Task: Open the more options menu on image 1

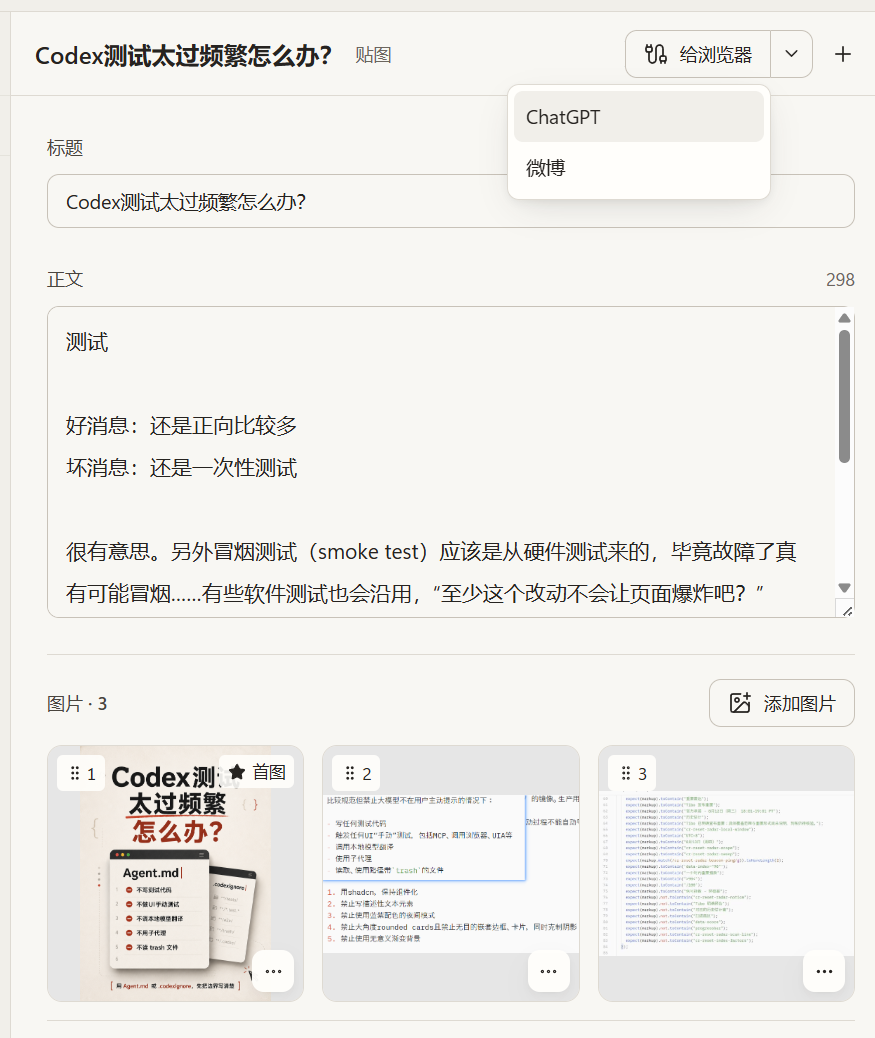Action: click(x=273, y=971)
